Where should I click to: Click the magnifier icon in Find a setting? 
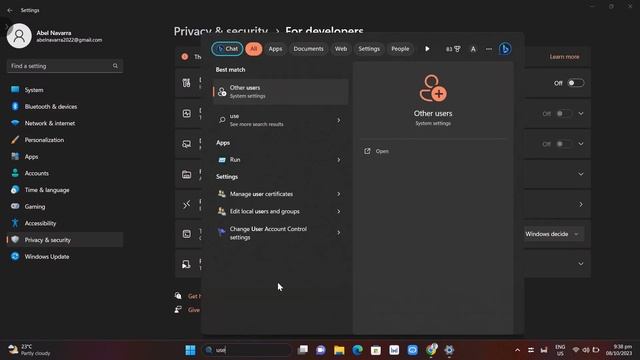pyautogui.click(x=115, y=66)
